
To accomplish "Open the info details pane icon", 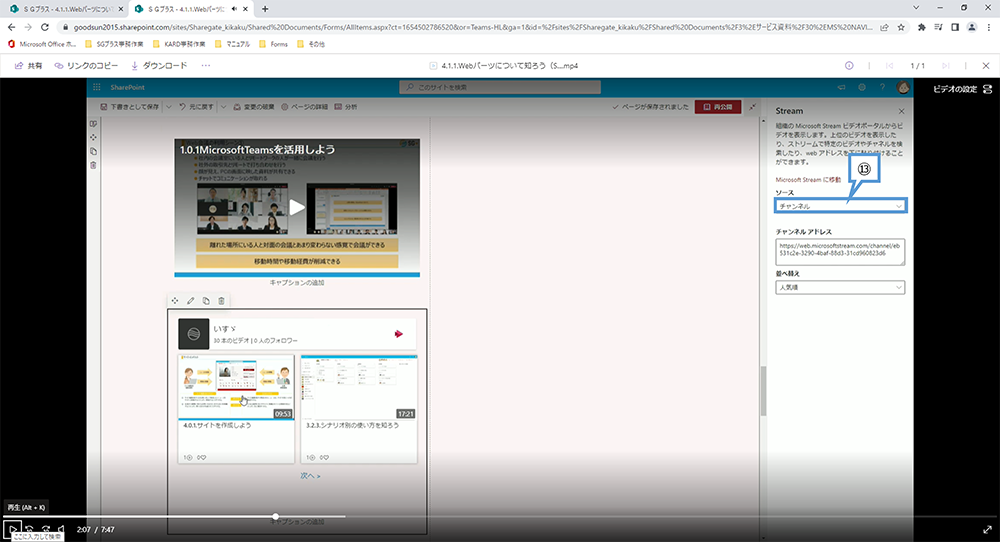I will pyautogui.click(x=849, y=66).
